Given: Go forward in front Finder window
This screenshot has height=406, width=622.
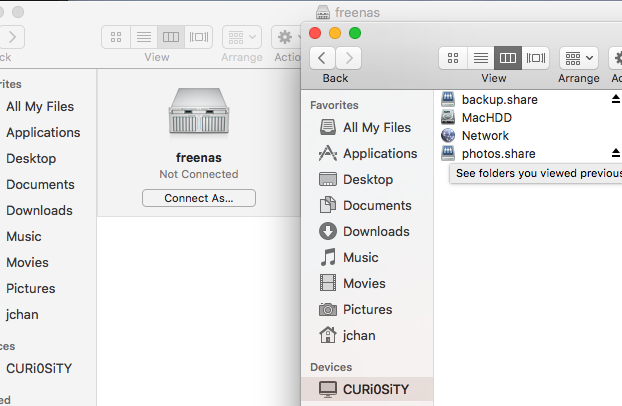Looking at the screenshot, I should point(349,58).
